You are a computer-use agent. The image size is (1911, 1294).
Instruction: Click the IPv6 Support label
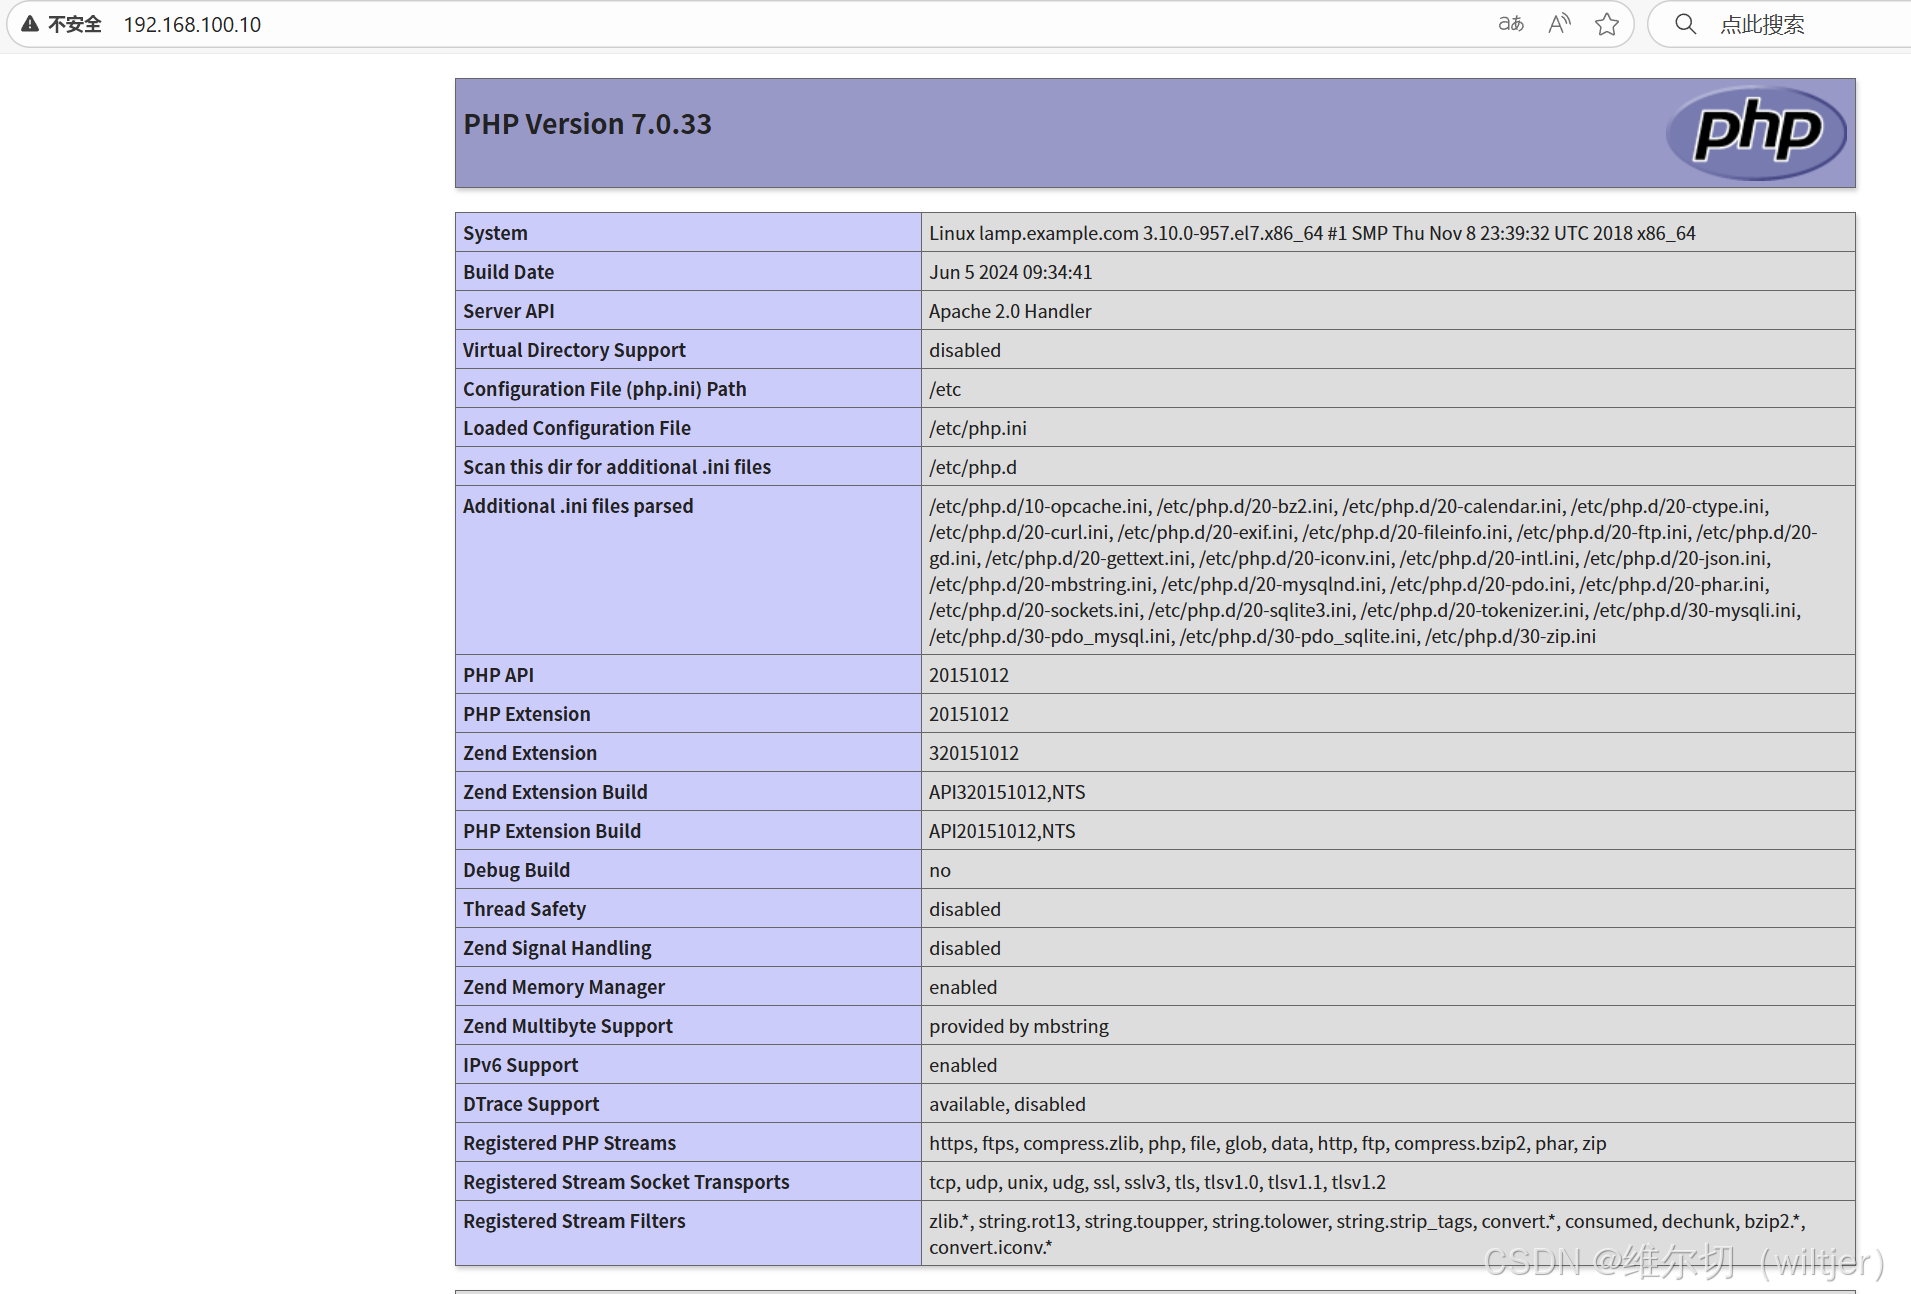tap(520, 1065)
